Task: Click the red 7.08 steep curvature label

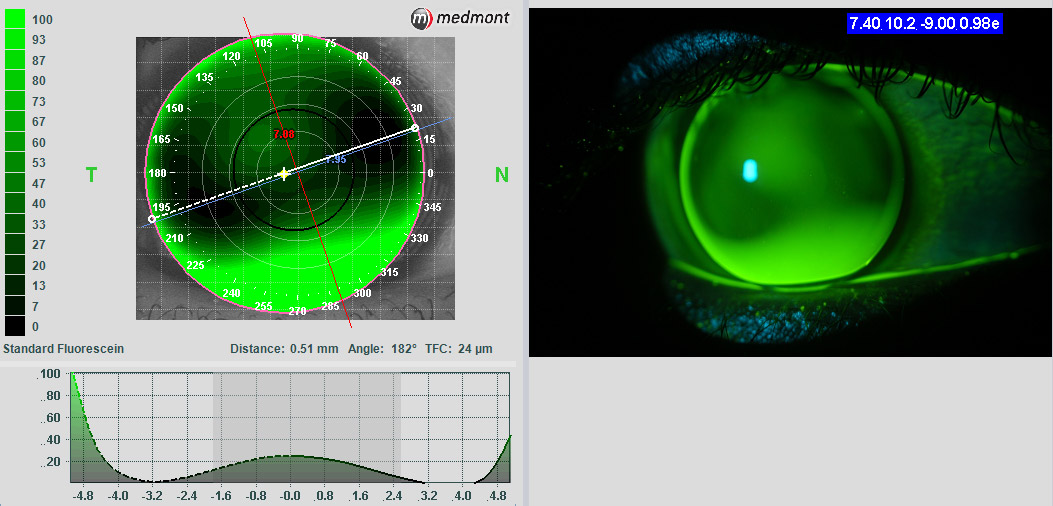Action: click(284, 134)
